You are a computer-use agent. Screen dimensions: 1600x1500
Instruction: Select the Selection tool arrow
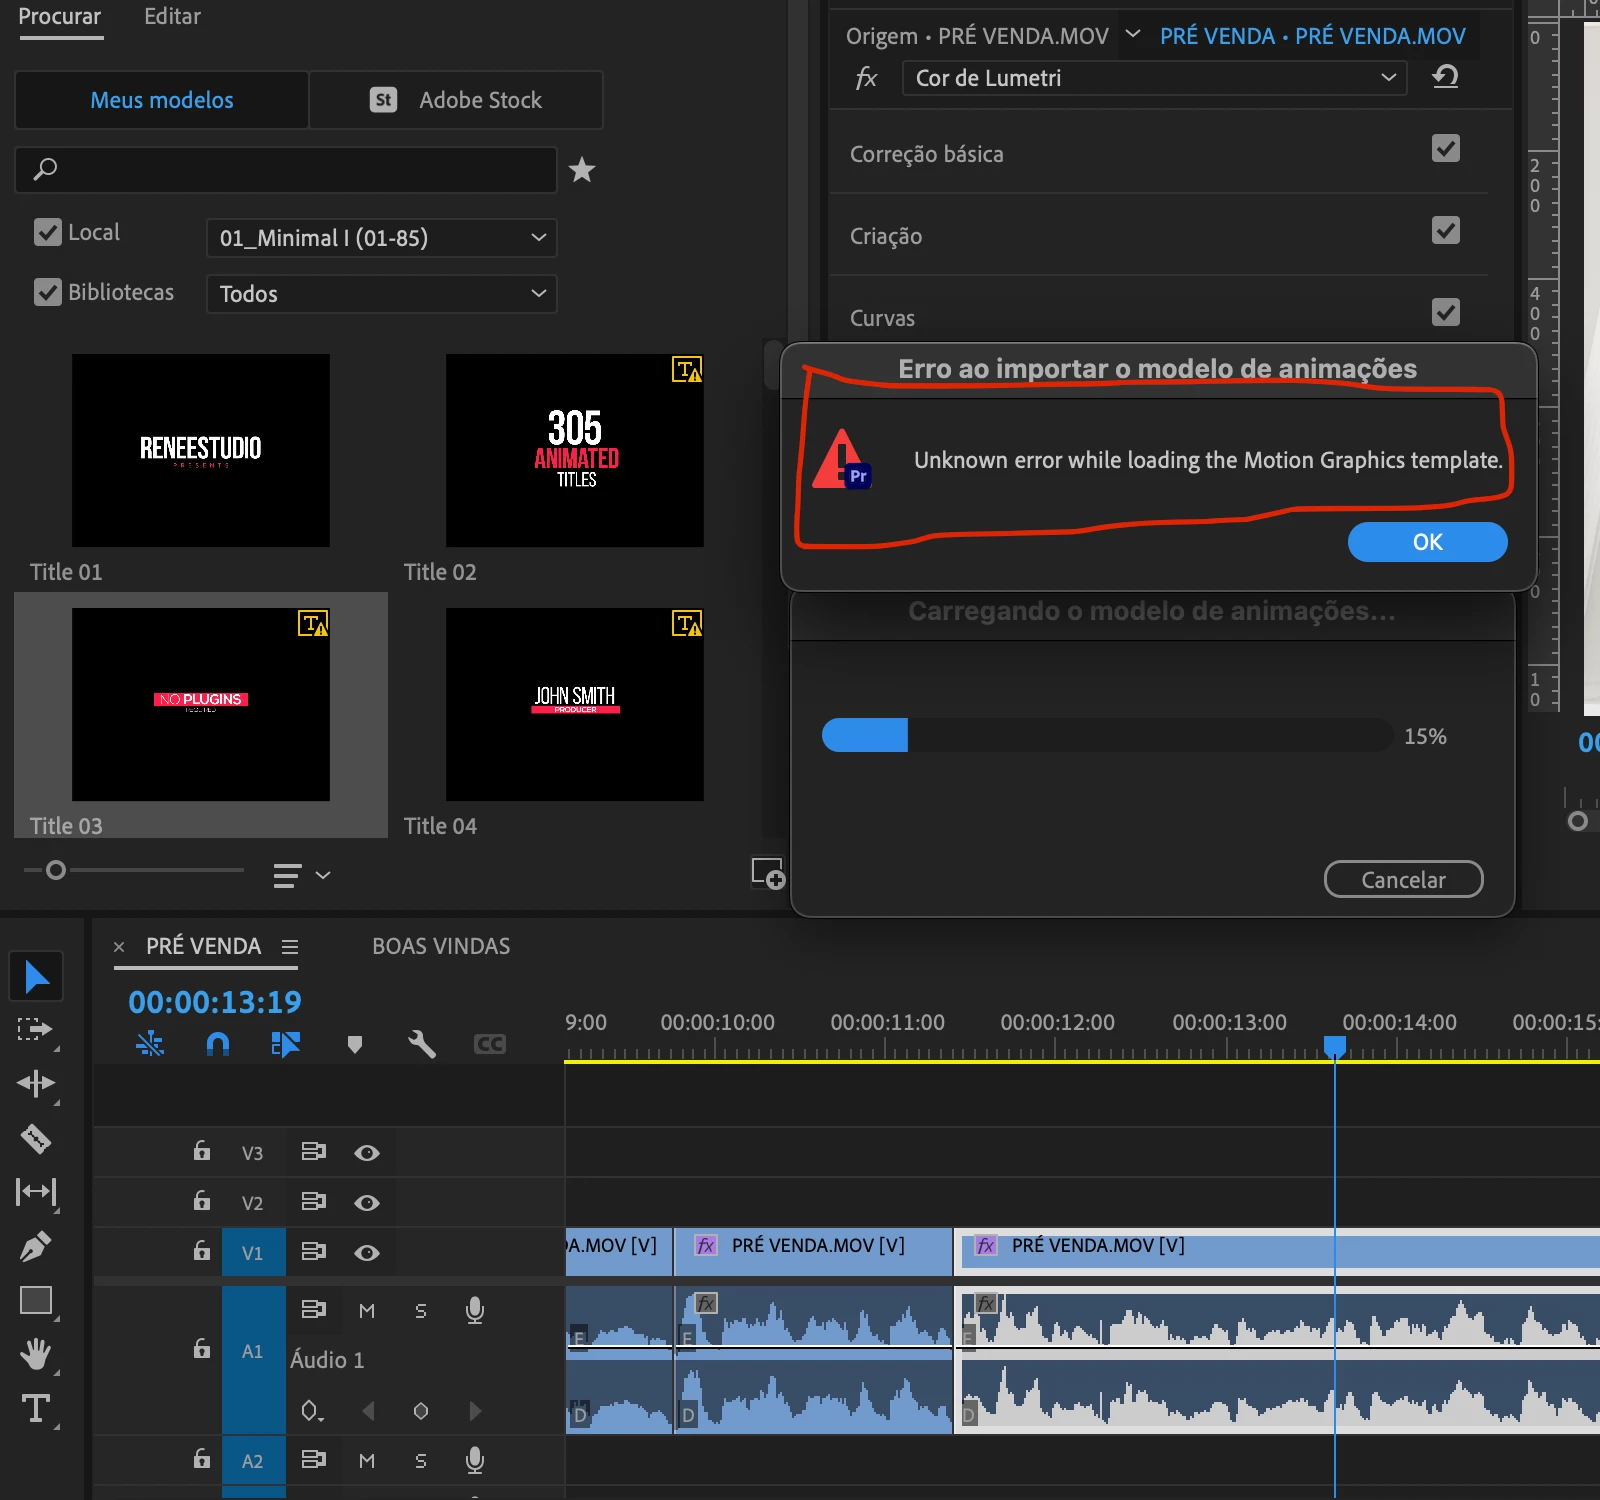(x=36, y=976)
